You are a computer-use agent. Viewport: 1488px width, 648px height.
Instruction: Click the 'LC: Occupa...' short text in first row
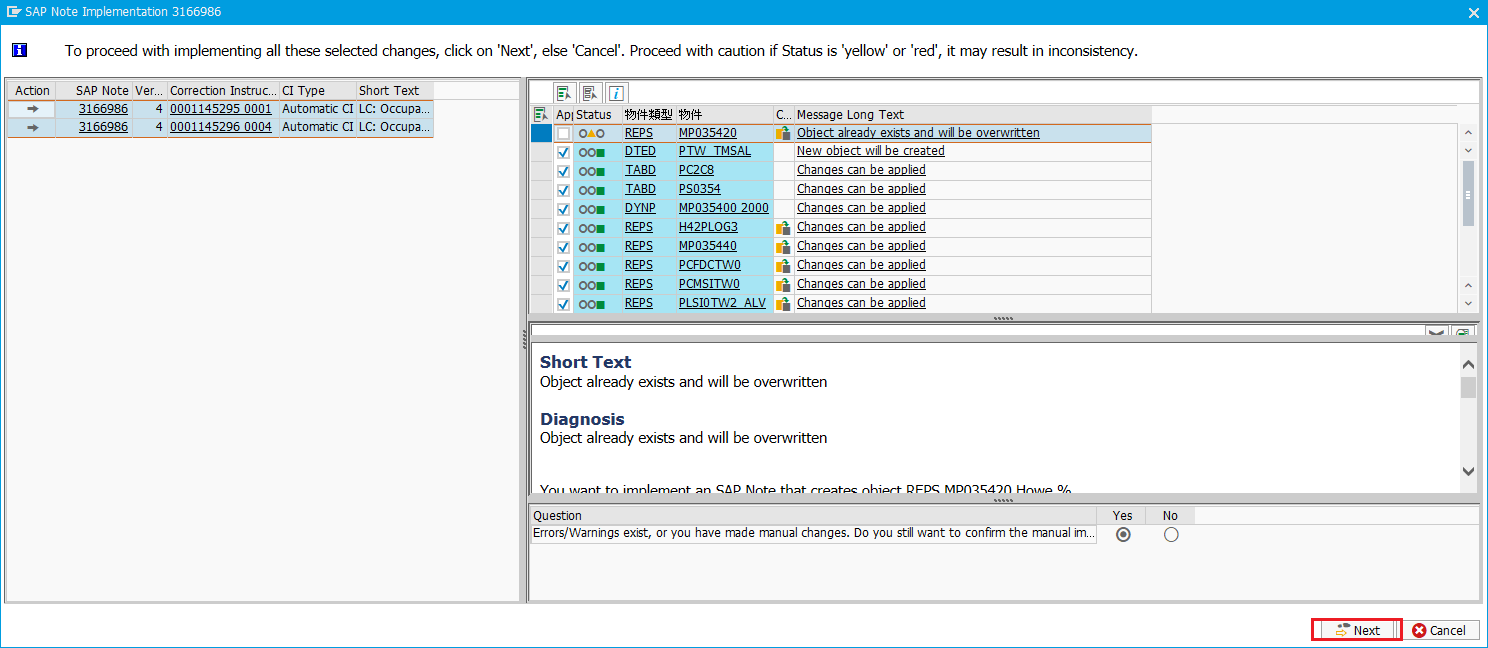click(x=395, y=109)
